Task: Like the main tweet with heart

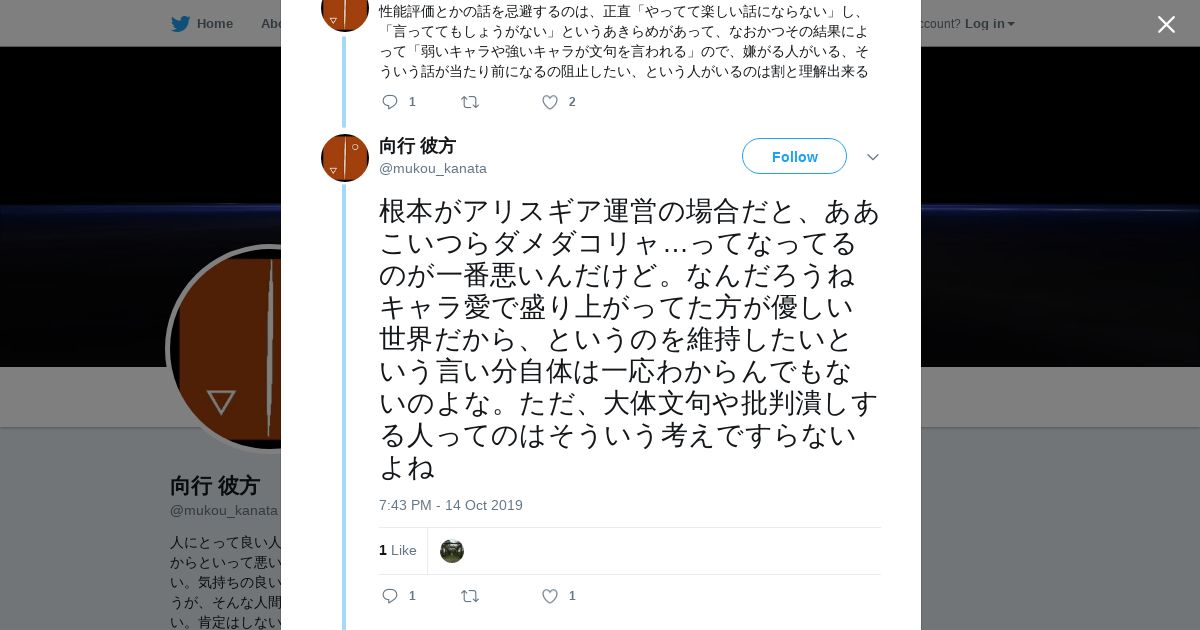Action: point(550,596)
